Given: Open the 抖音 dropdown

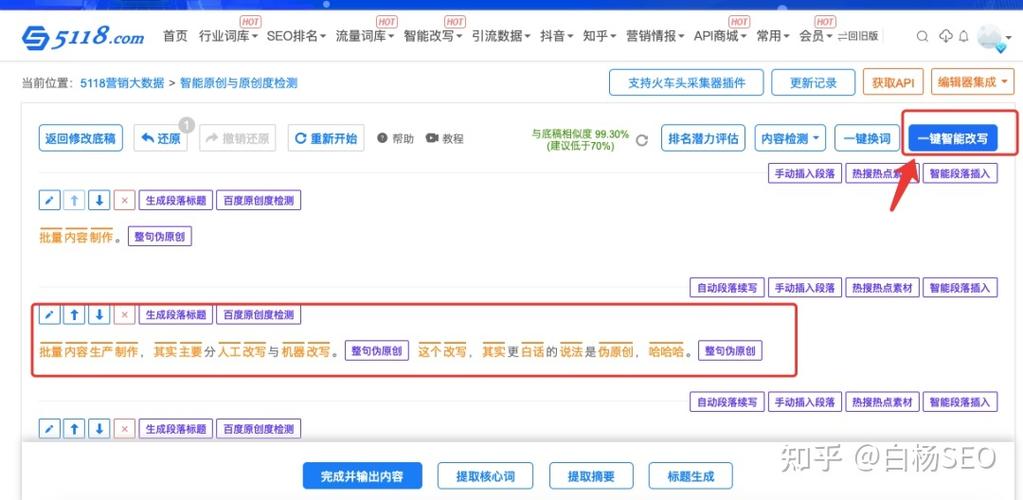Looking at the screenshot, I should (x=557, y=37).
